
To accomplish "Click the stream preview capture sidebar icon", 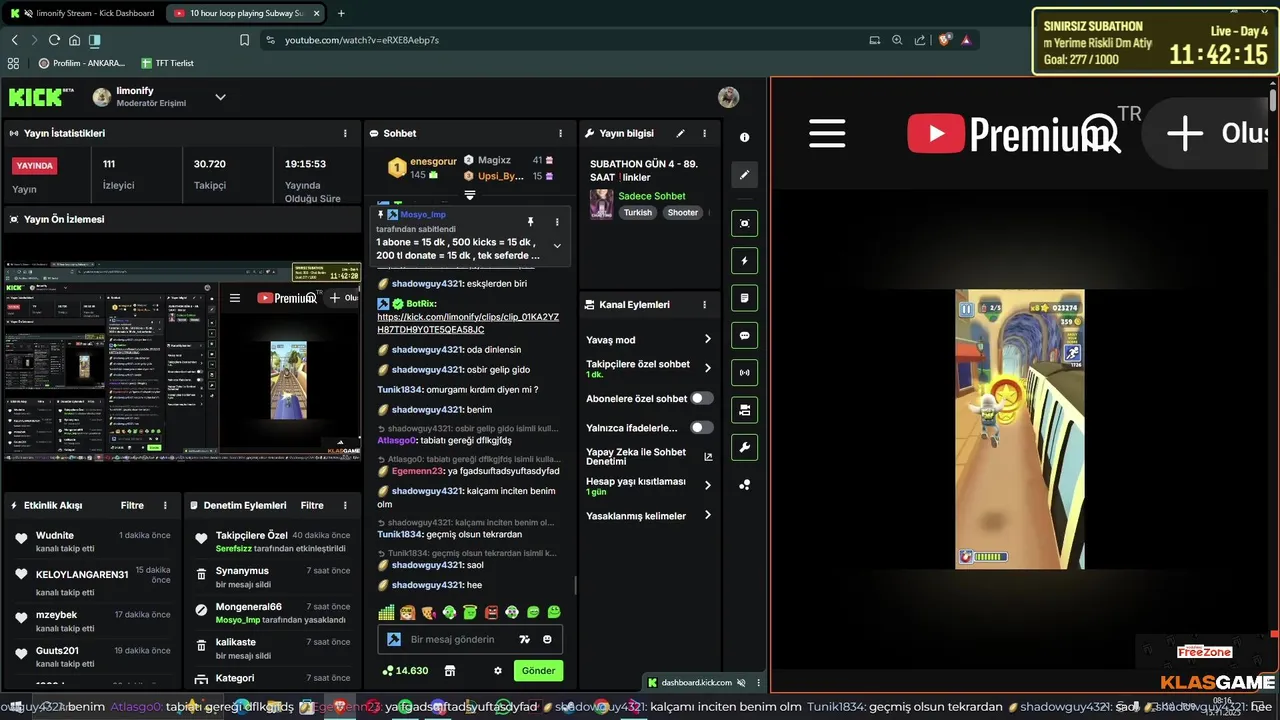I will pos(744,223).
